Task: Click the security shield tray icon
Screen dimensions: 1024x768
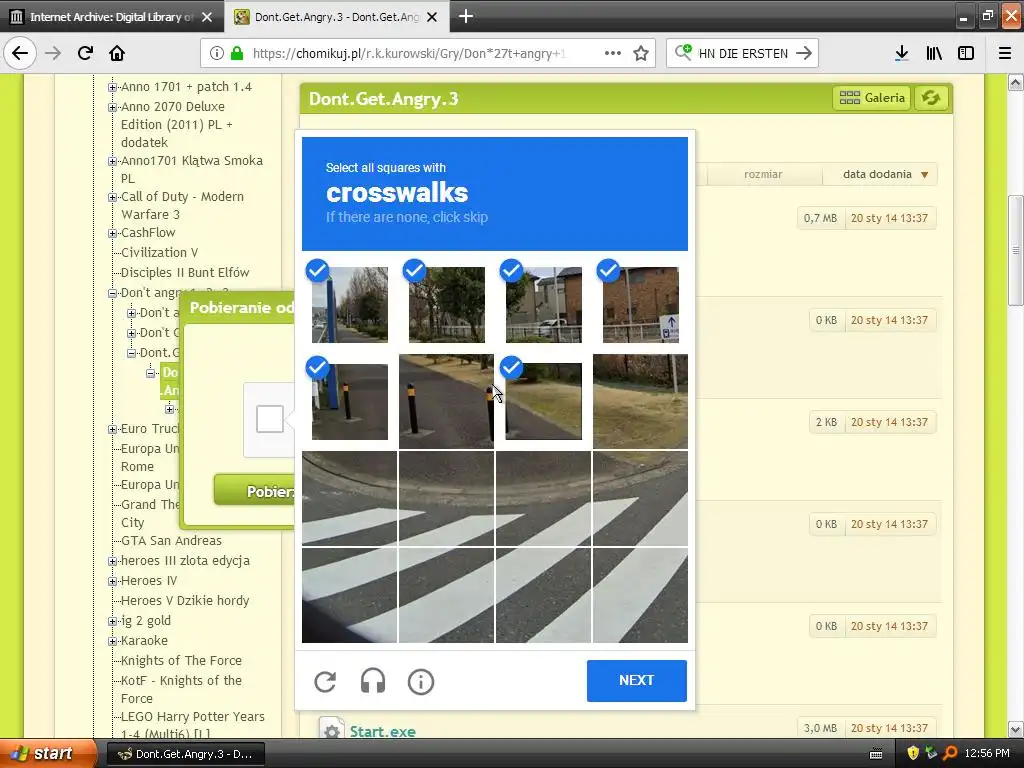Action: [913, 753]
